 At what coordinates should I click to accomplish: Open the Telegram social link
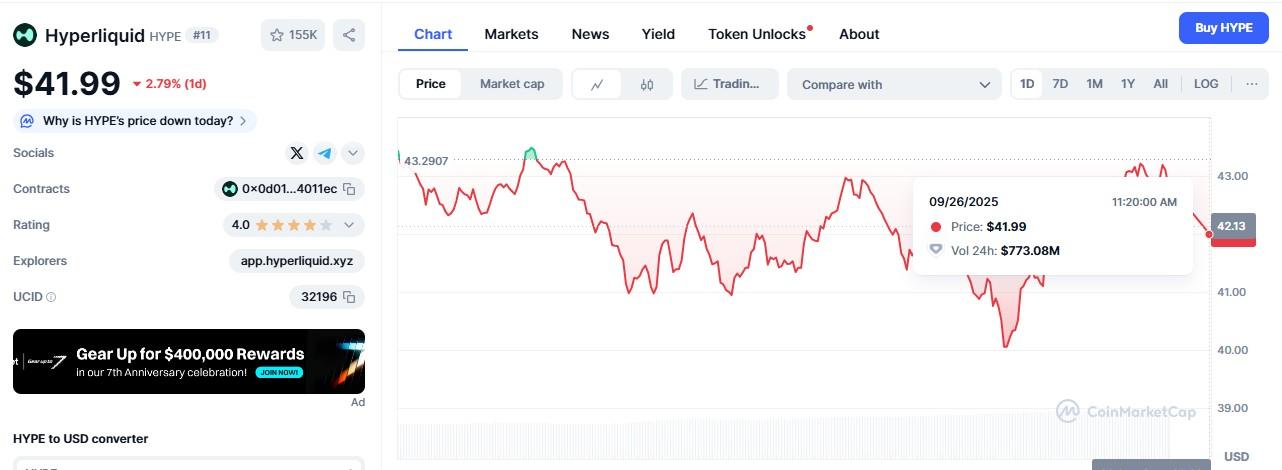324,153
